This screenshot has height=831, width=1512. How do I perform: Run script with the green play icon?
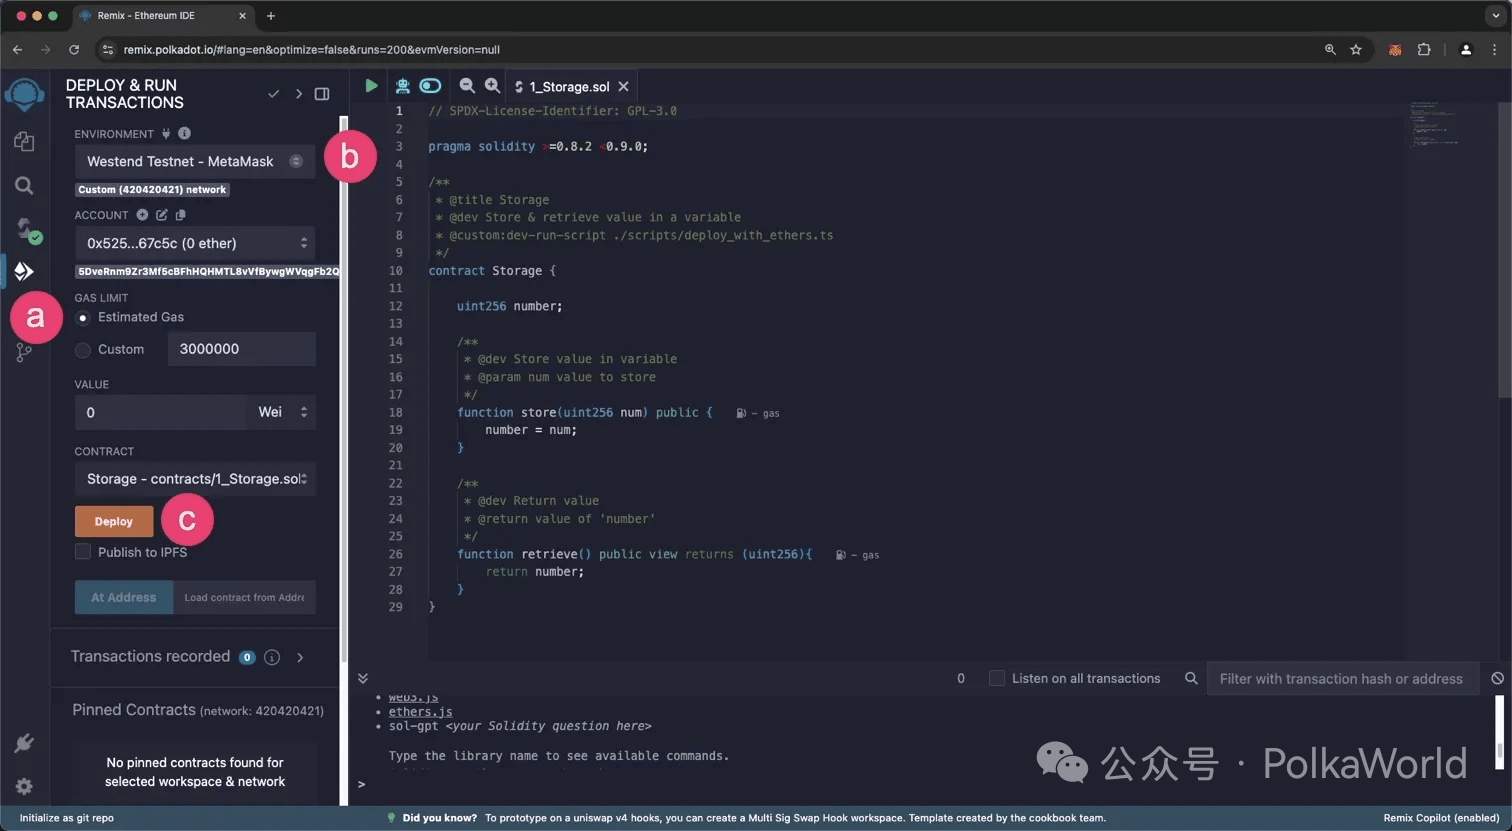[x=371, y=86]
